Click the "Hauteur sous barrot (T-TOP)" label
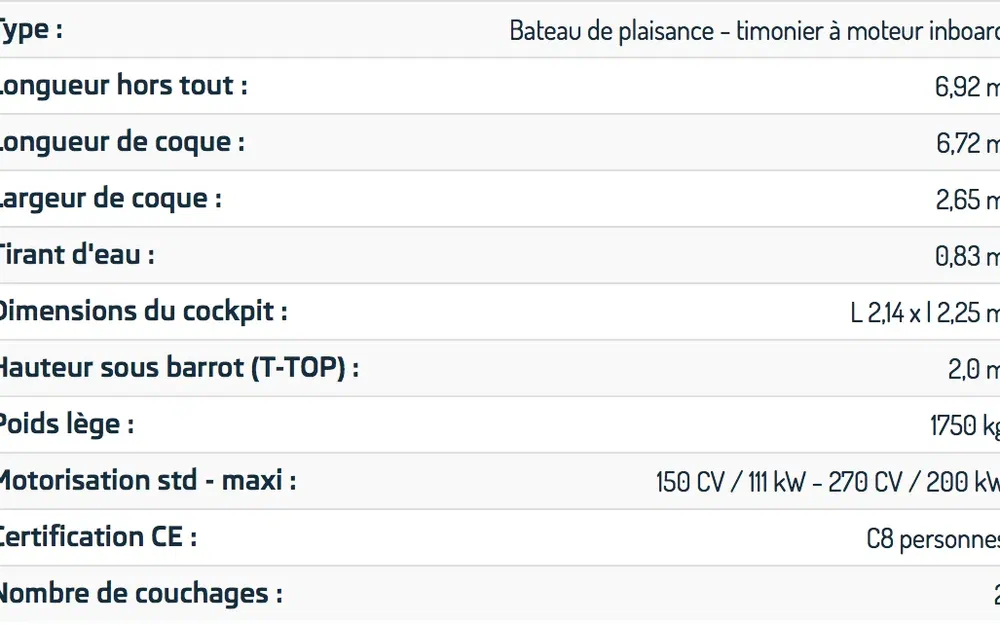 (178, 368)
